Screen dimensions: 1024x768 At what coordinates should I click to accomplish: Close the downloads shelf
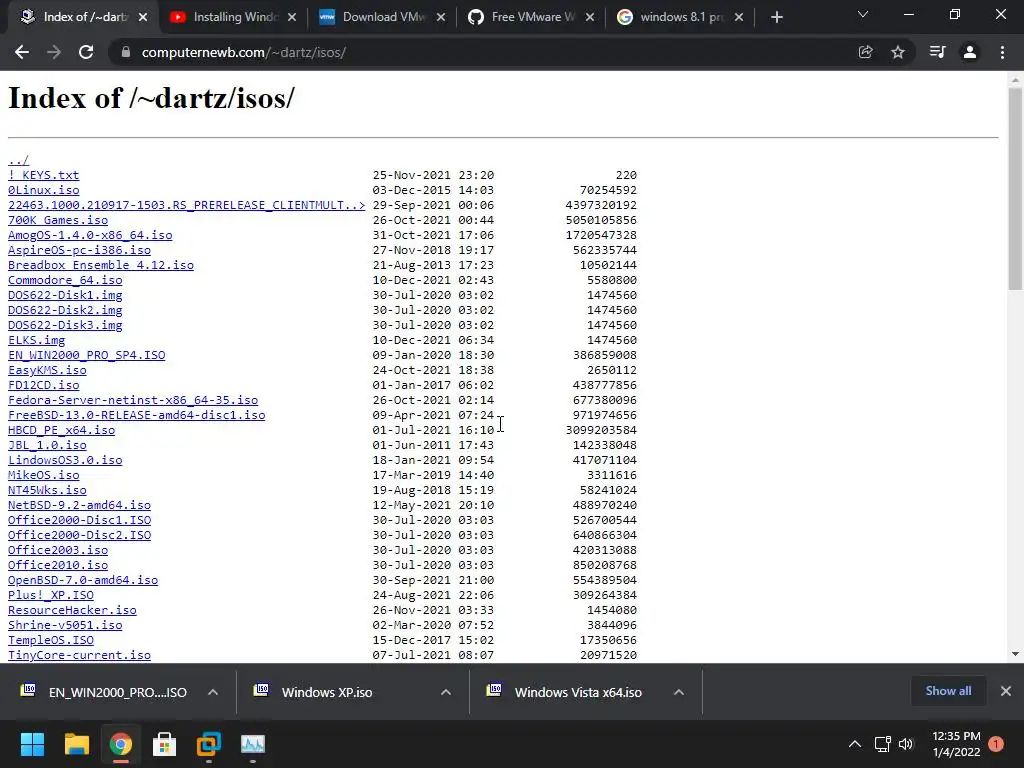point(1006,691)
